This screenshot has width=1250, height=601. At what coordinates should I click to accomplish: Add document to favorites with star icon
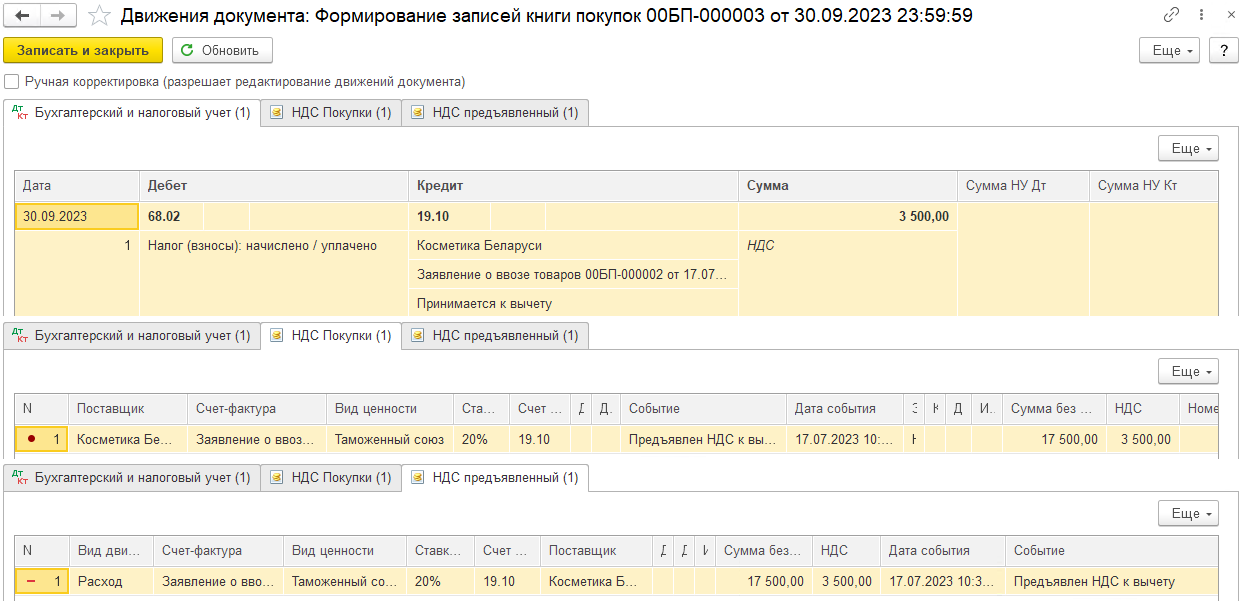[99, 16]
